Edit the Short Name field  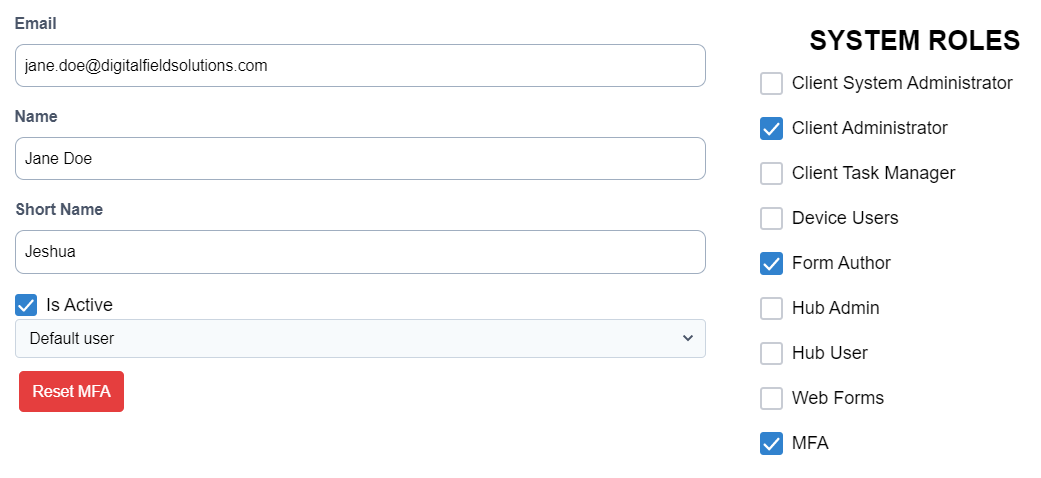click(x=360, y=252)
